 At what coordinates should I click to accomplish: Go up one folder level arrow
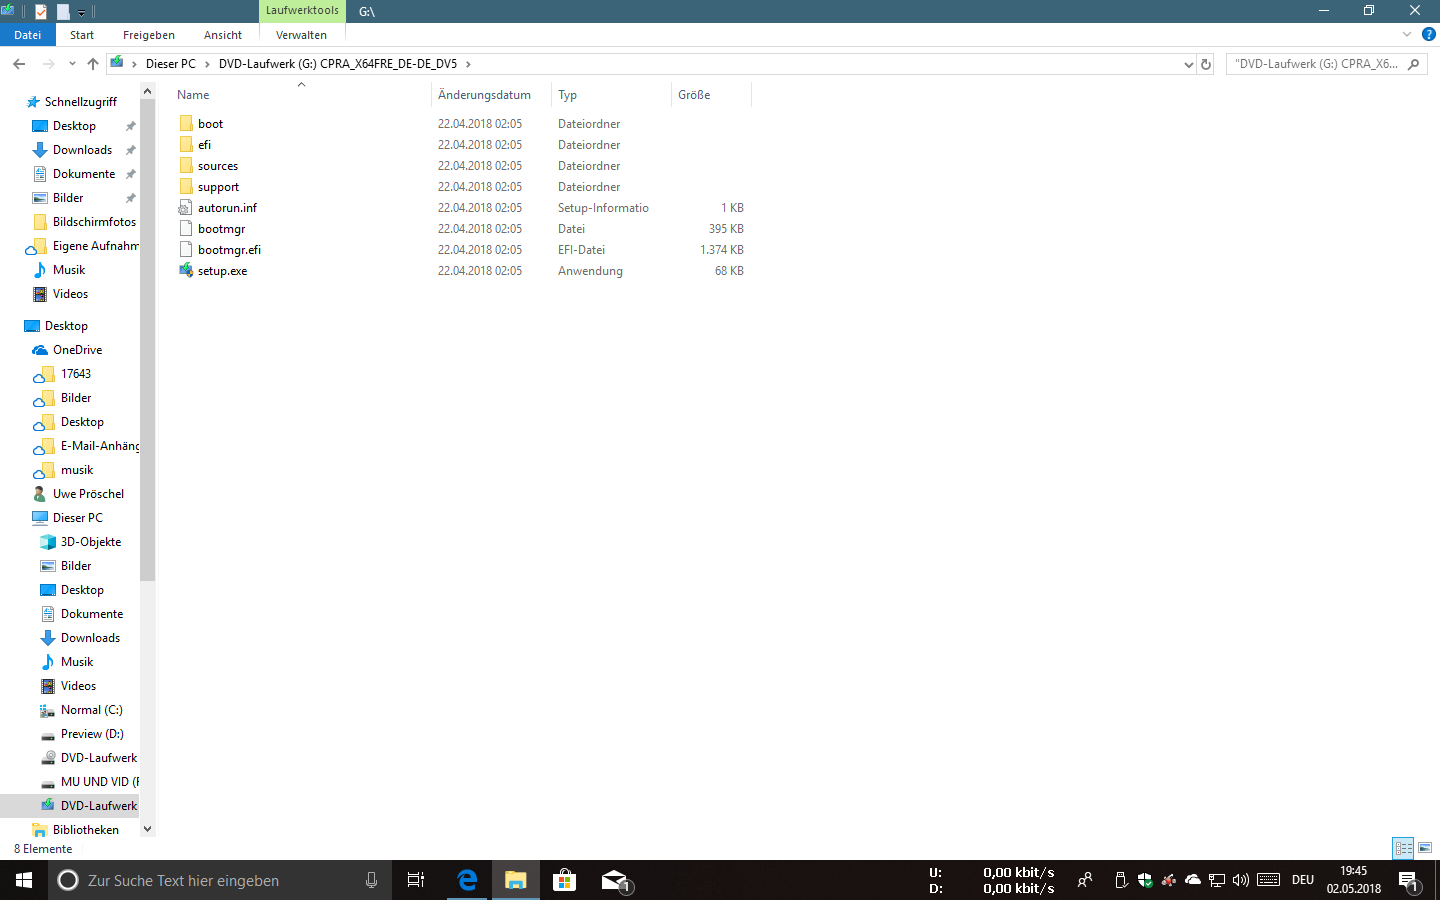[x=93, y=64]
